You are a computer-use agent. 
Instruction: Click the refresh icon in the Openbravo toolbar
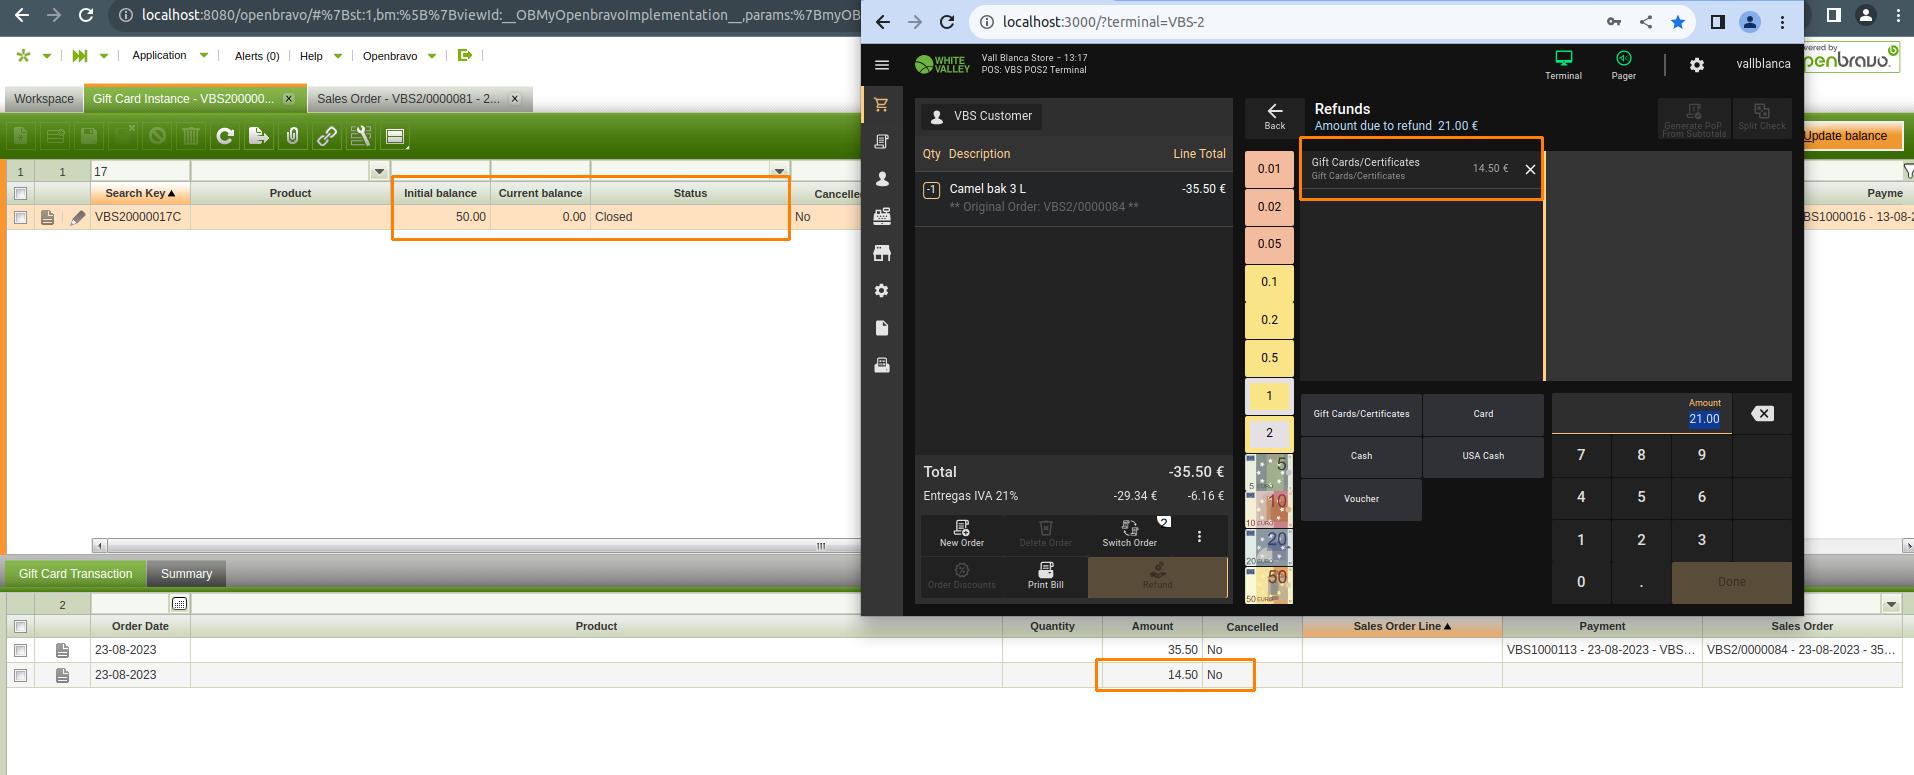tap(225, 136)
